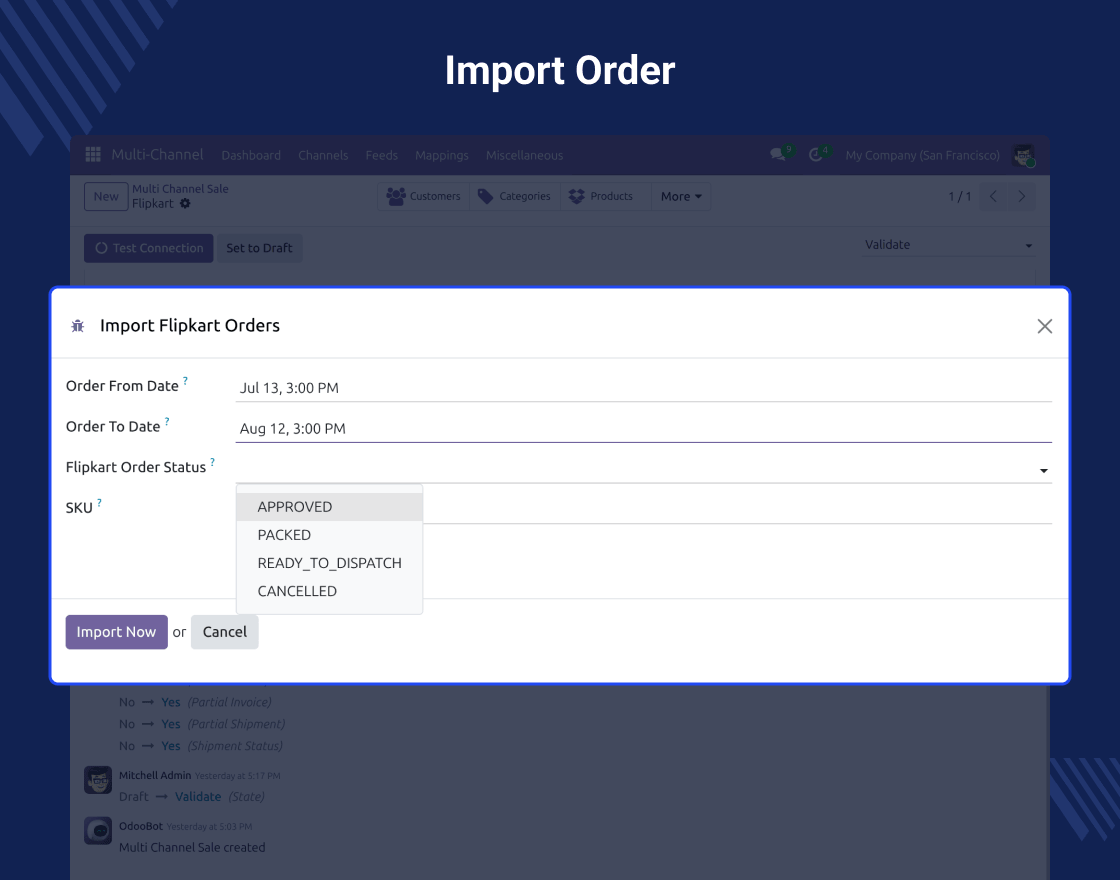Select READY_TO_DISPATCH order status
The height and width of the screenshot is (880, 1120).
(x=329, y=563)
